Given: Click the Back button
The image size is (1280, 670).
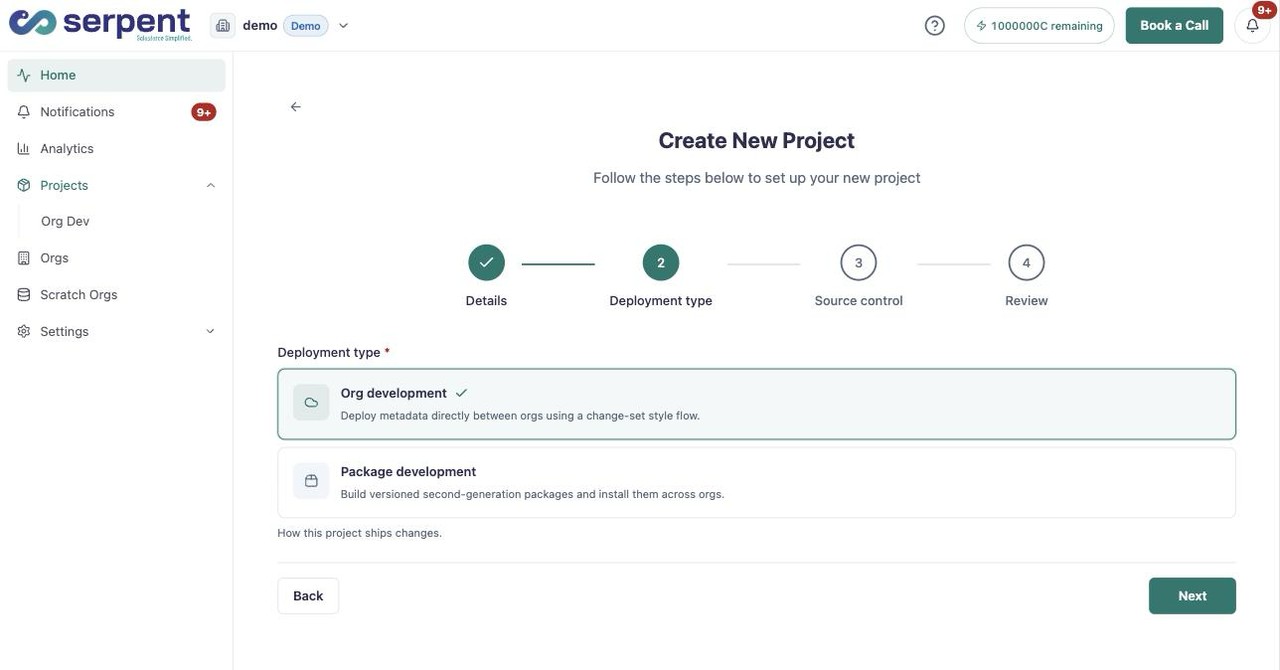Looking at the screenshot, I should pos(308,596).
